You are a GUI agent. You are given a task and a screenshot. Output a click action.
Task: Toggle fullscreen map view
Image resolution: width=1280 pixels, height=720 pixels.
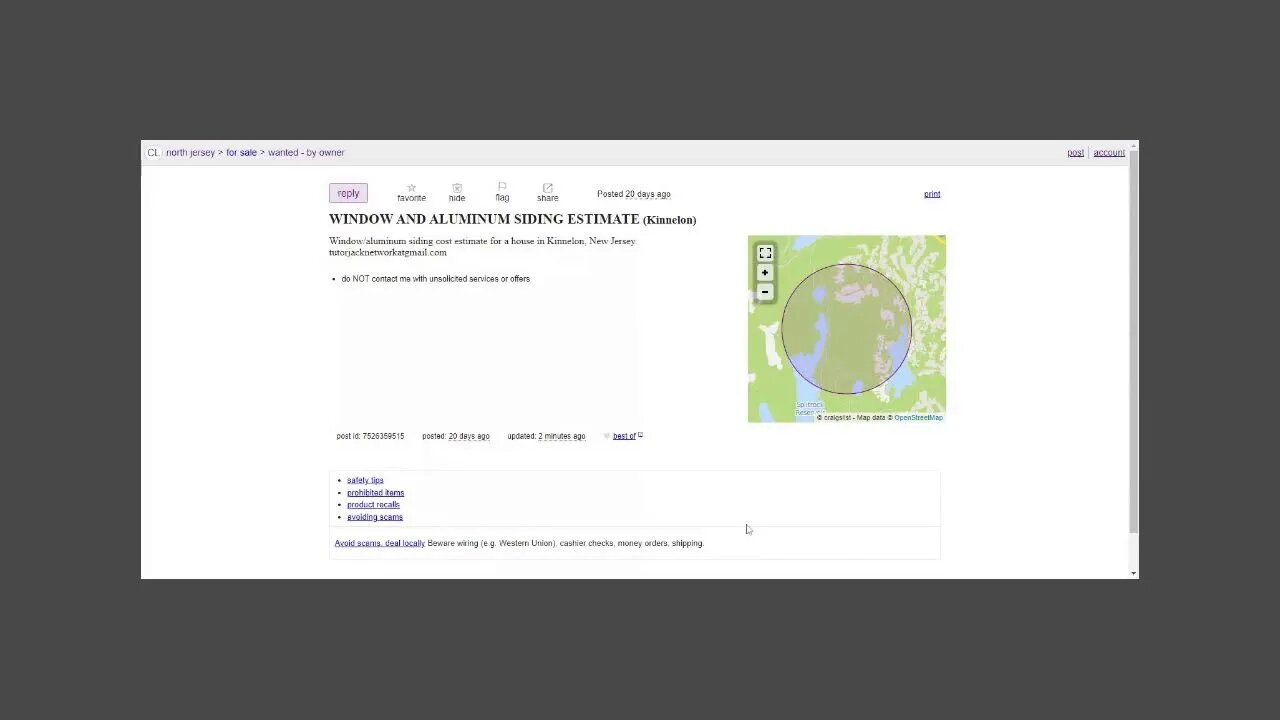[765, 253]
